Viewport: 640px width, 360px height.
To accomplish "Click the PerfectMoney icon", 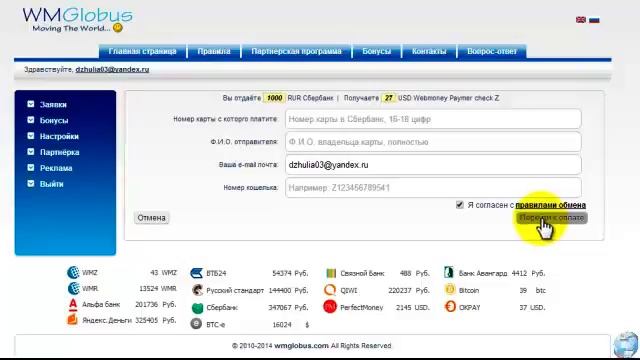I will coord(330,307).
